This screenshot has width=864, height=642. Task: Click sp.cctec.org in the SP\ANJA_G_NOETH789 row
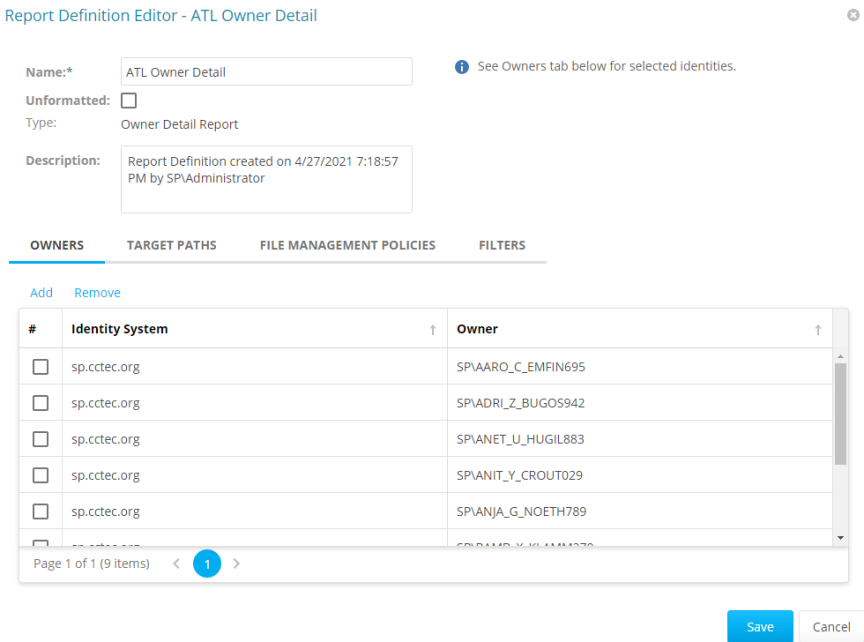click(x=105, y=512)
